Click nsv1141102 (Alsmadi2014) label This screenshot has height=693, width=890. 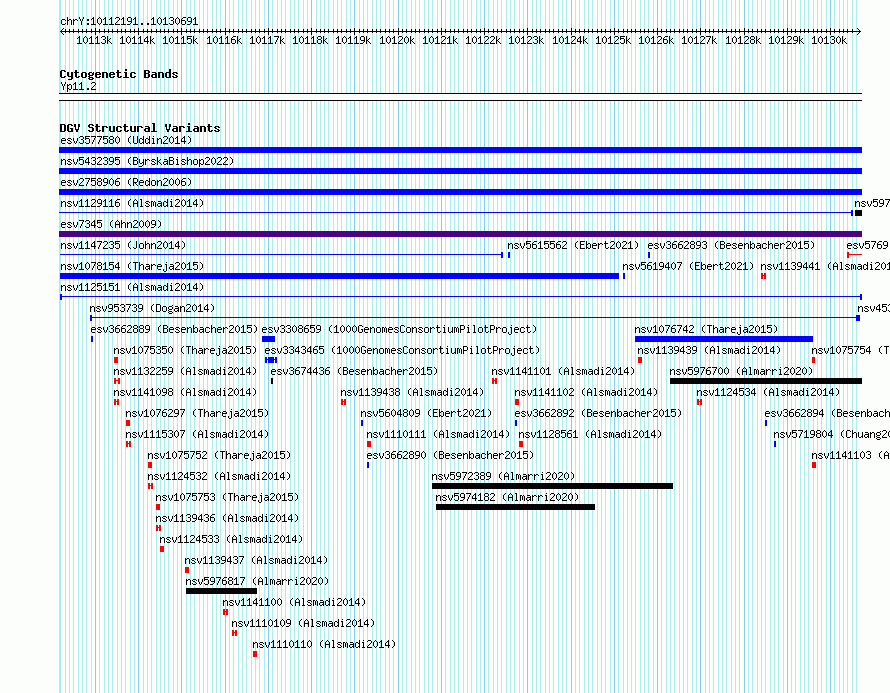point(586,392)
